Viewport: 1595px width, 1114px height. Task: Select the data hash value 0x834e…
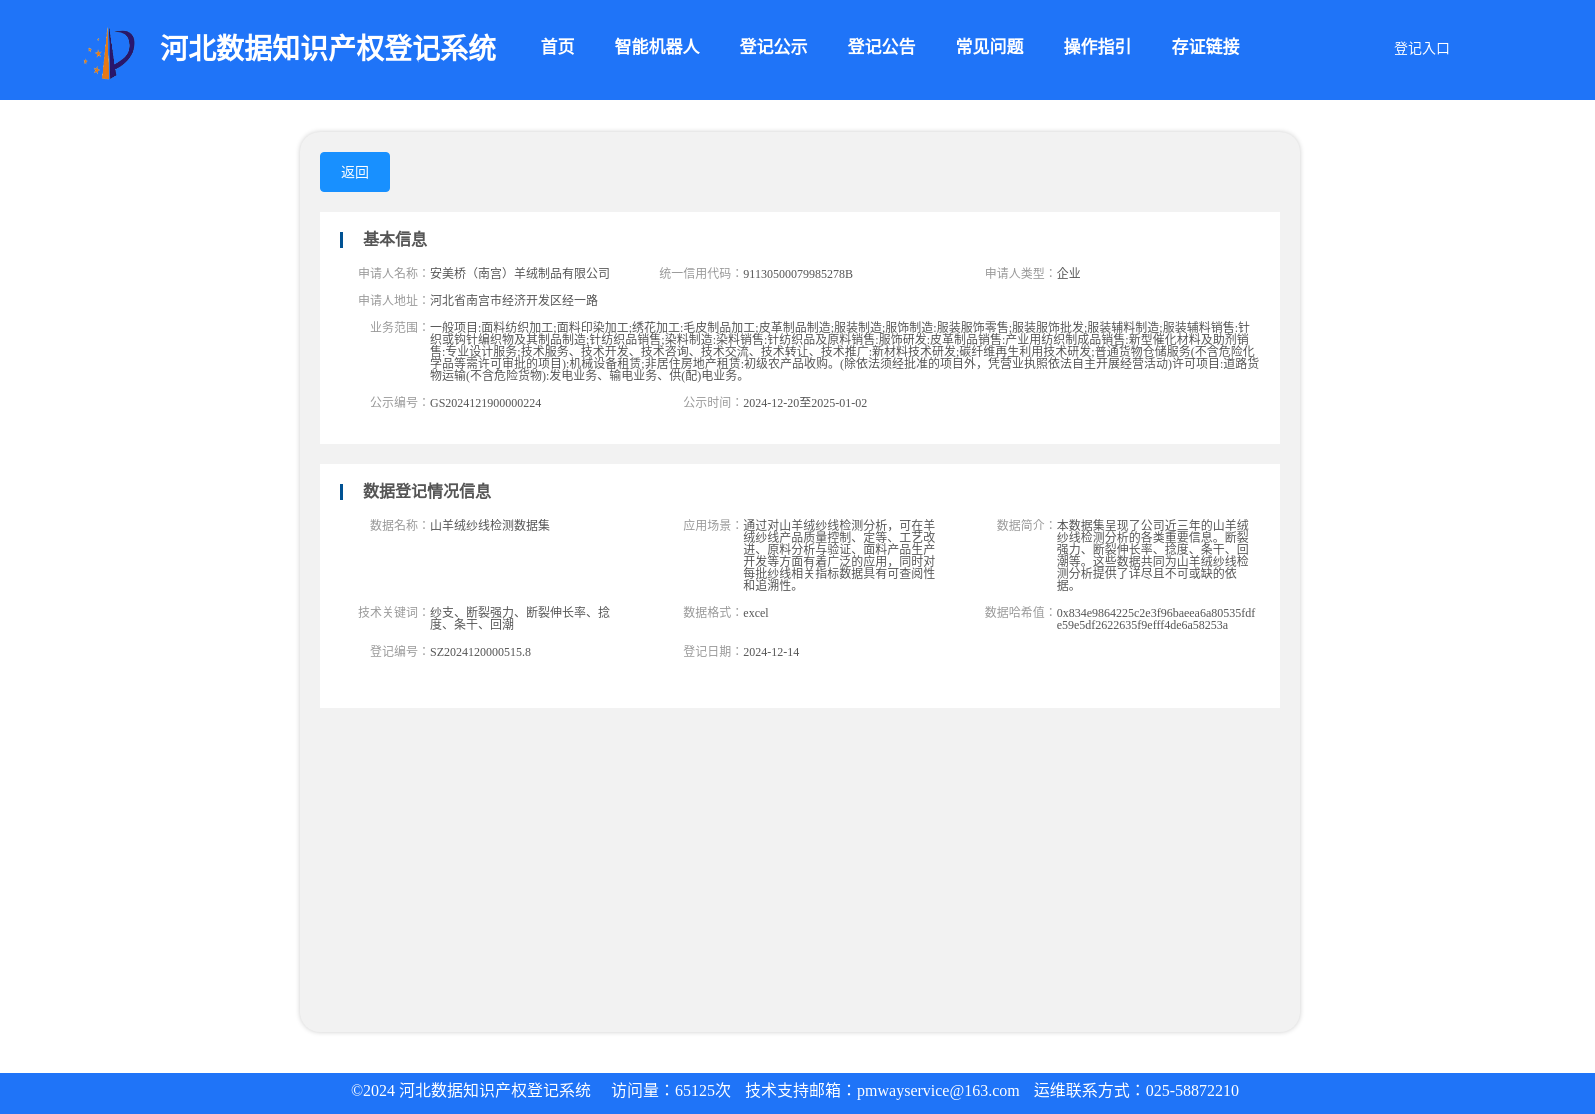[1156, 619]
